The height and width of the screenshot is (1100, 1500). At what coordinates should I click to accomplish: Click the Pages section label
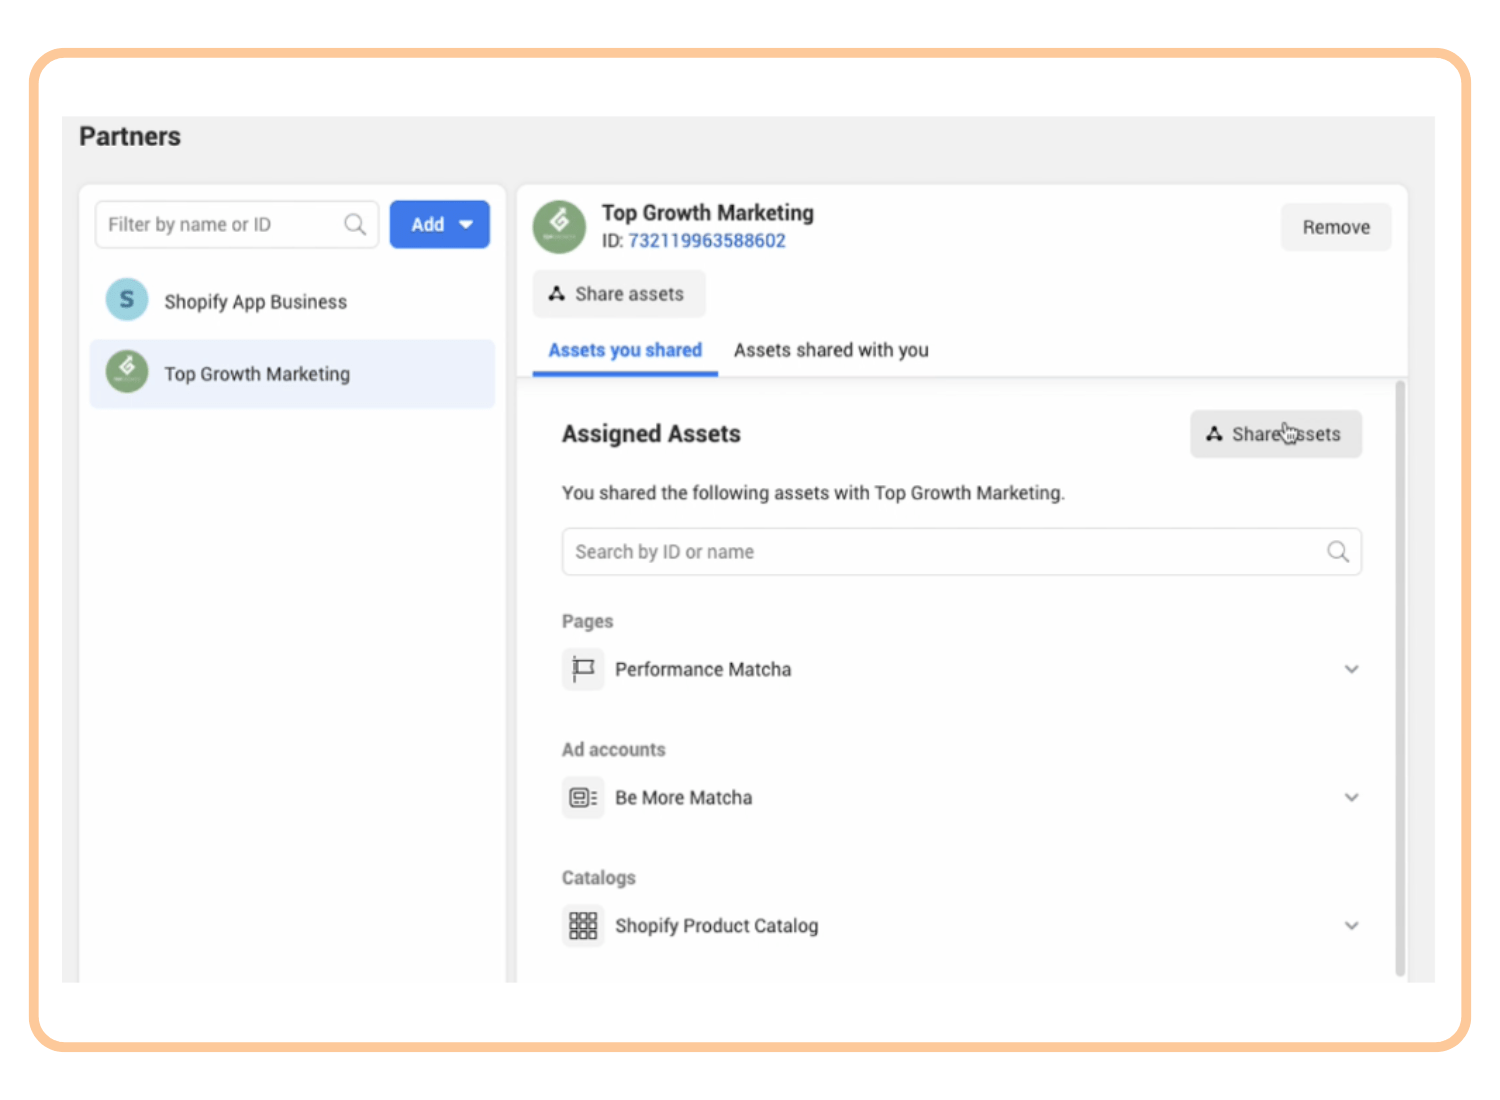pos(588,621)
